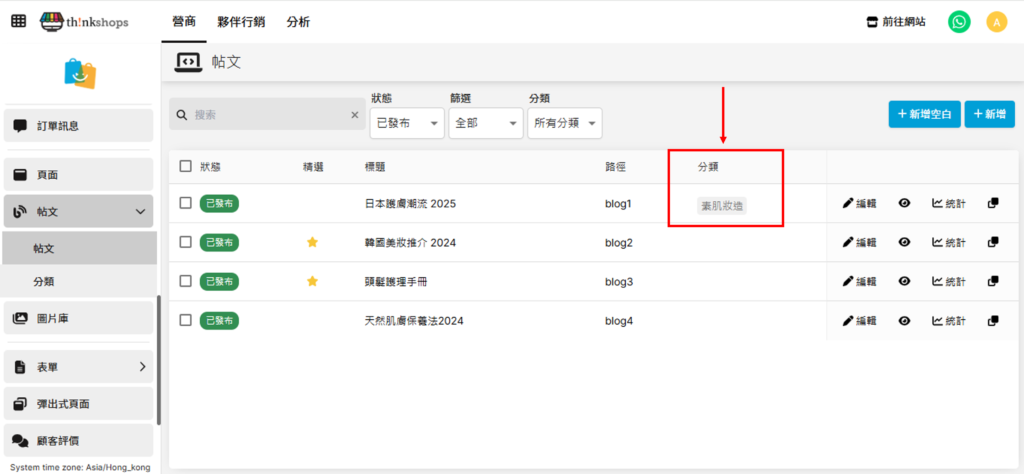Preview the blog1 post with eye icon
The height and width of the screenshot is (474, 1024).
click(904, 203)
